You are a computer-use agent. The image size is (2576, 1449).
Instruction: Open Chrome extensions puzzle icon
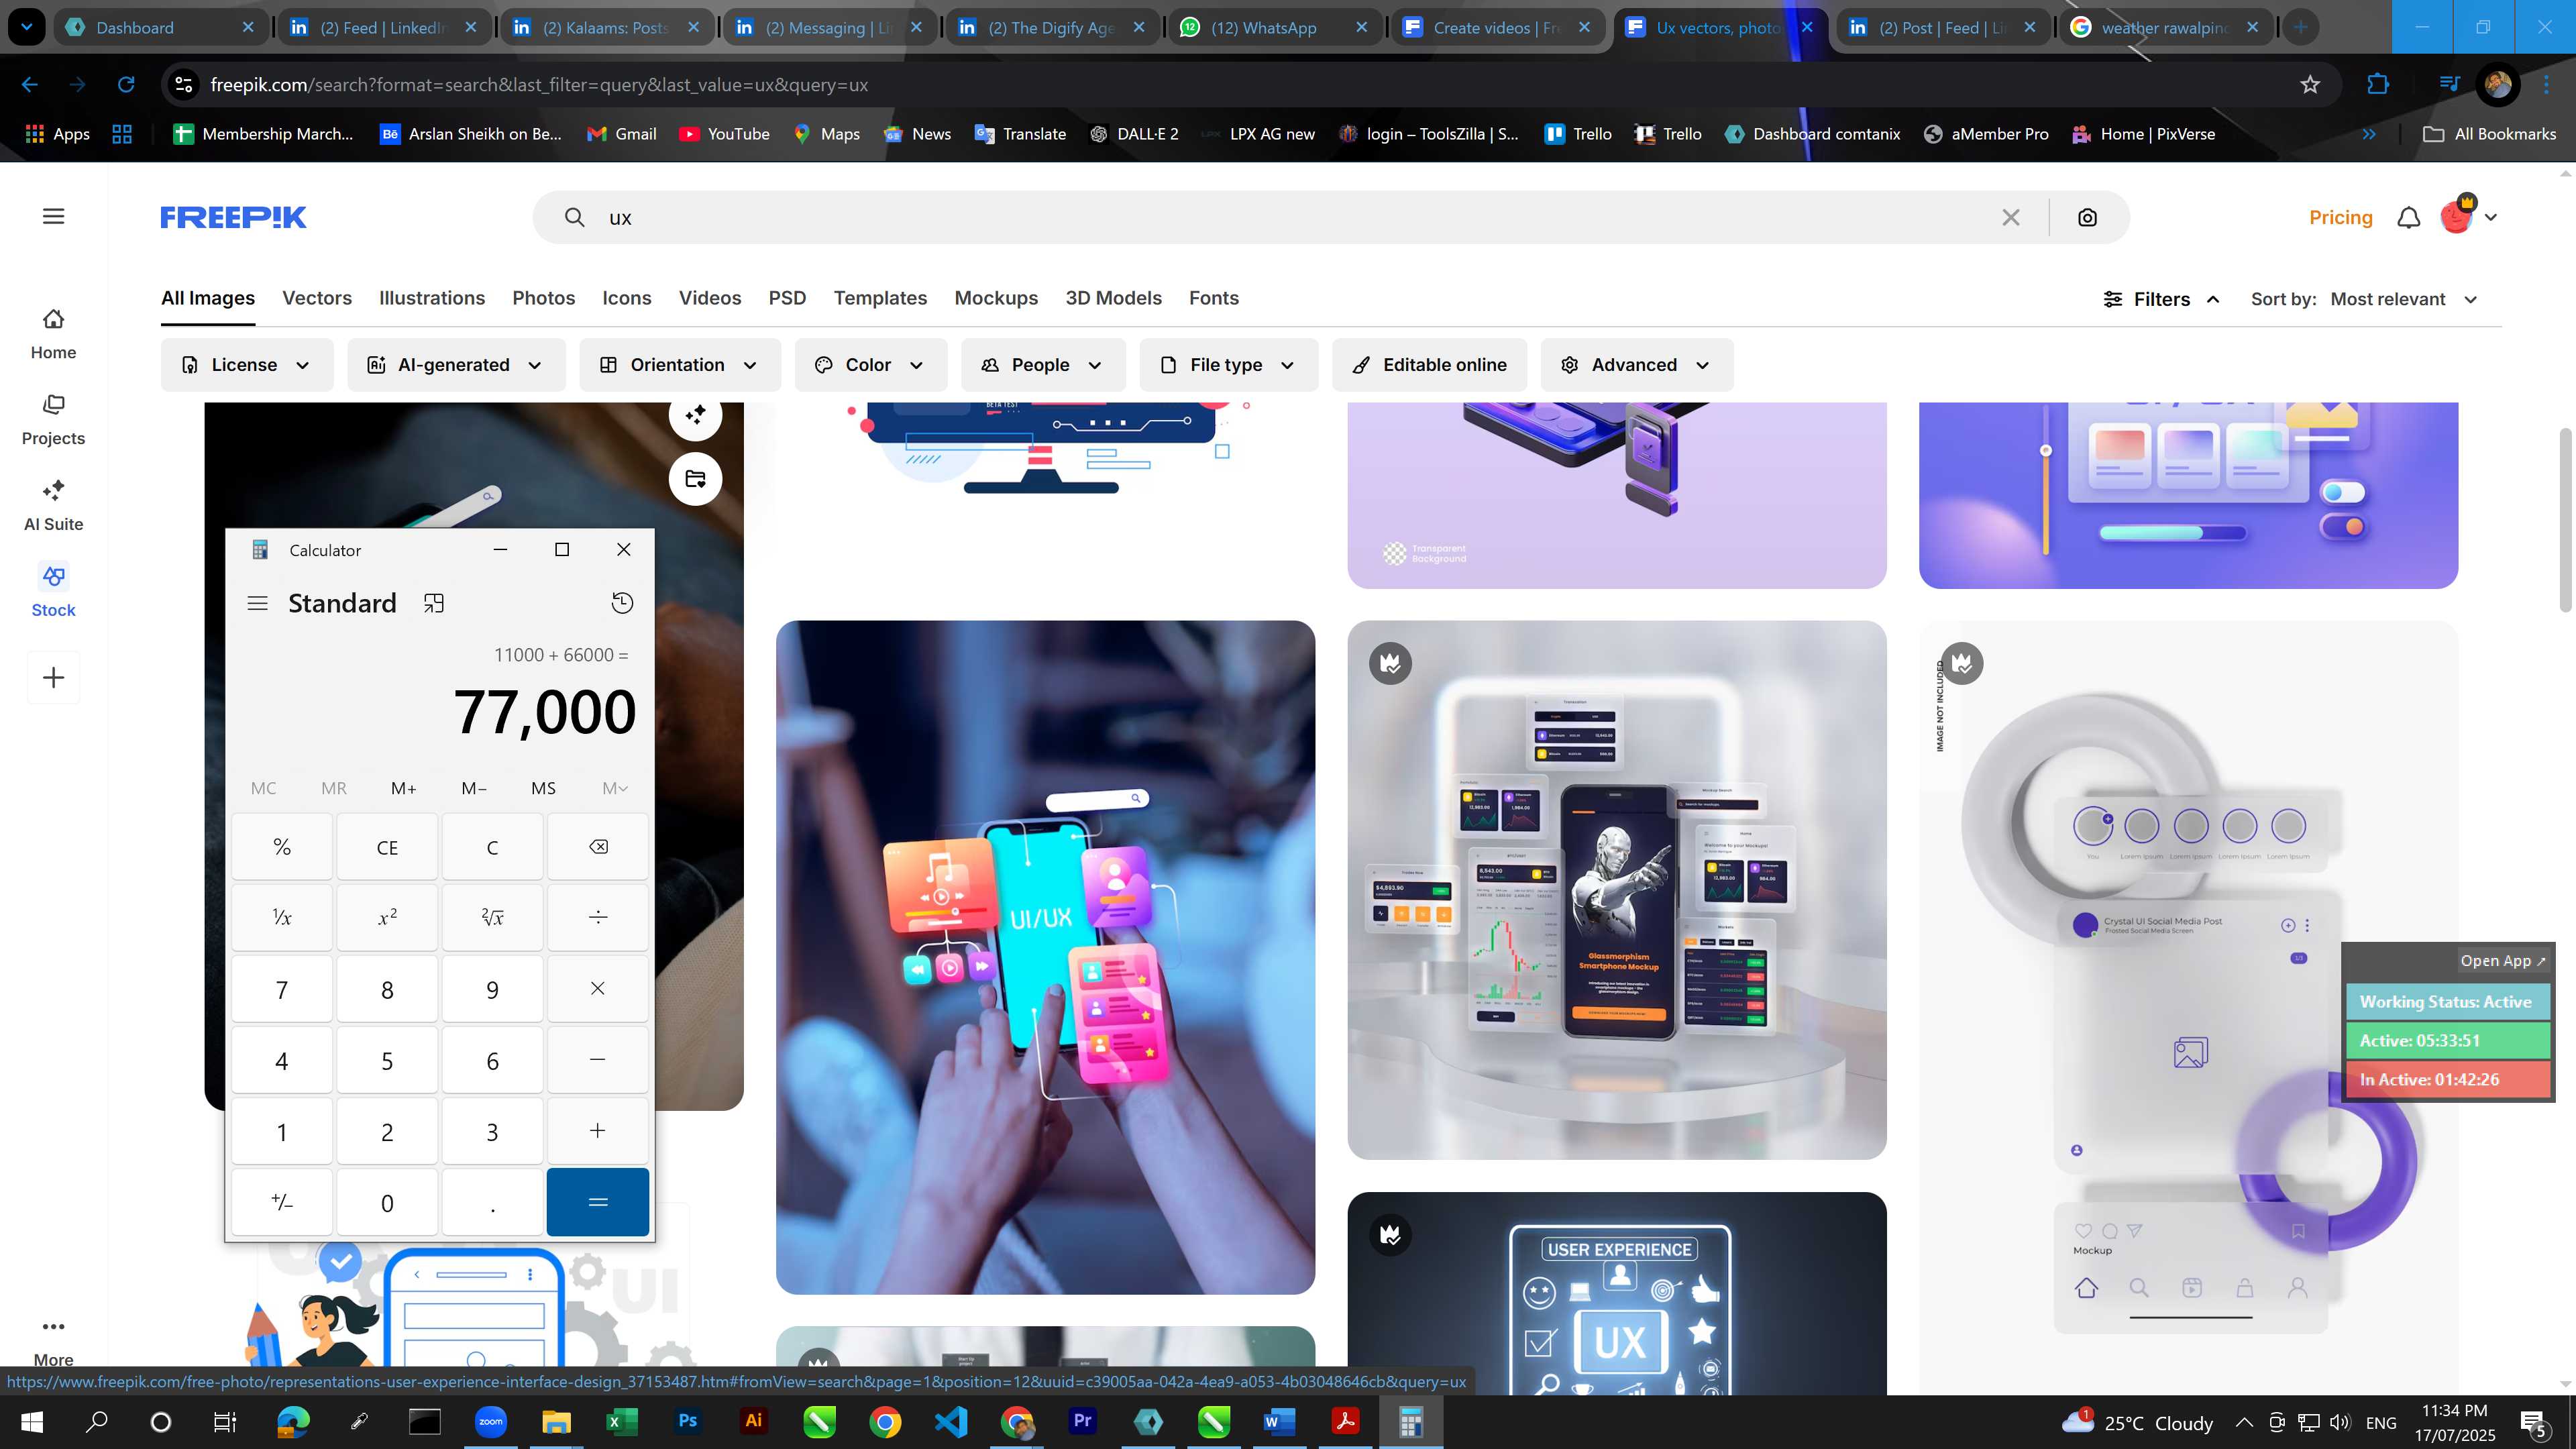tap(2378, 84)
